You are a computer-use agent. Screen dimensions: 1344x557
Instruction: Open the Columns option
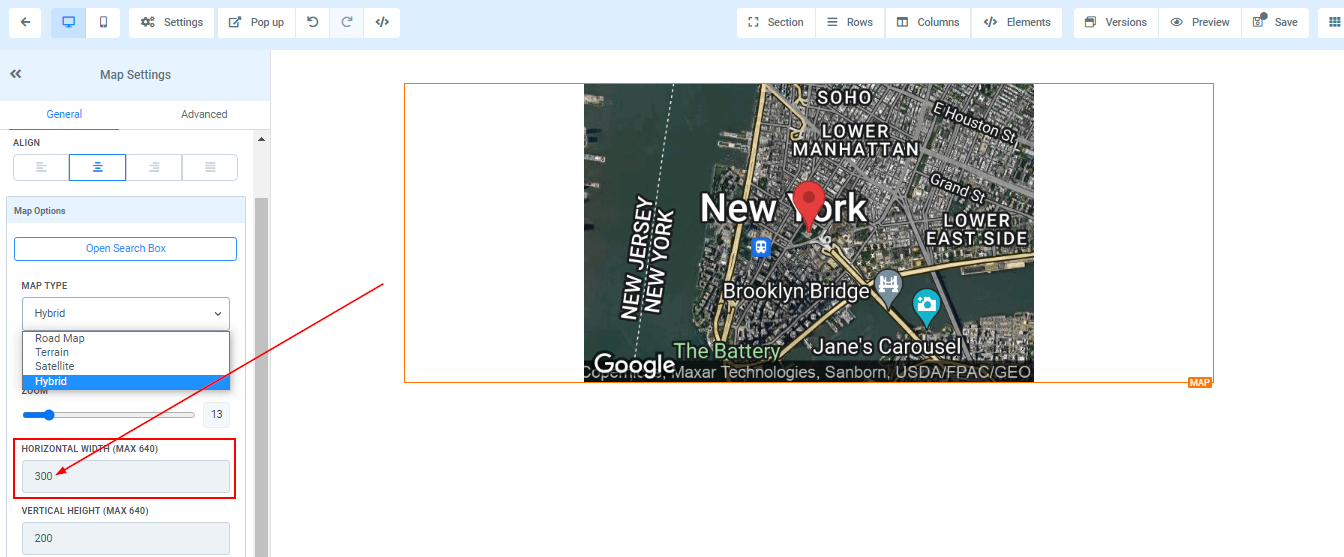coord(928,22)
